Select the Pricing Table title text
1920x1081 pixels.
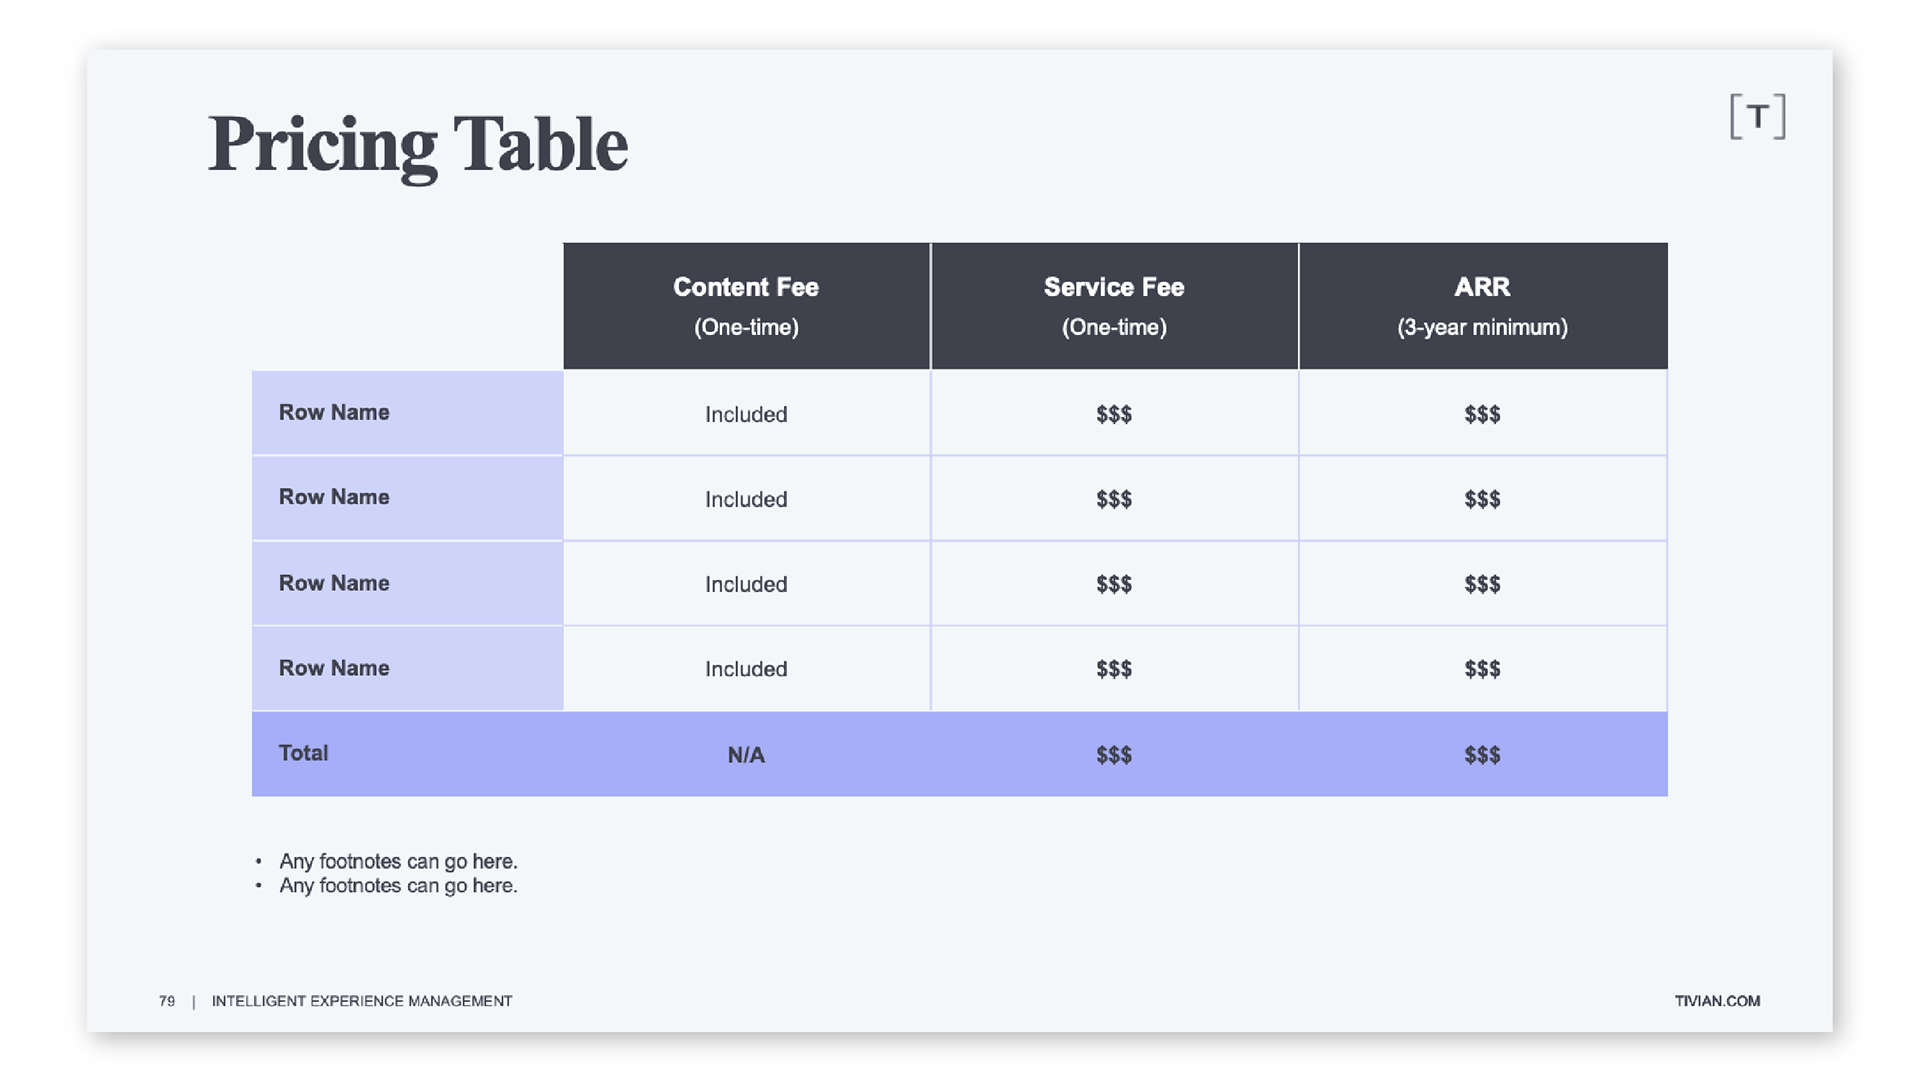click(x=418, y=146)
